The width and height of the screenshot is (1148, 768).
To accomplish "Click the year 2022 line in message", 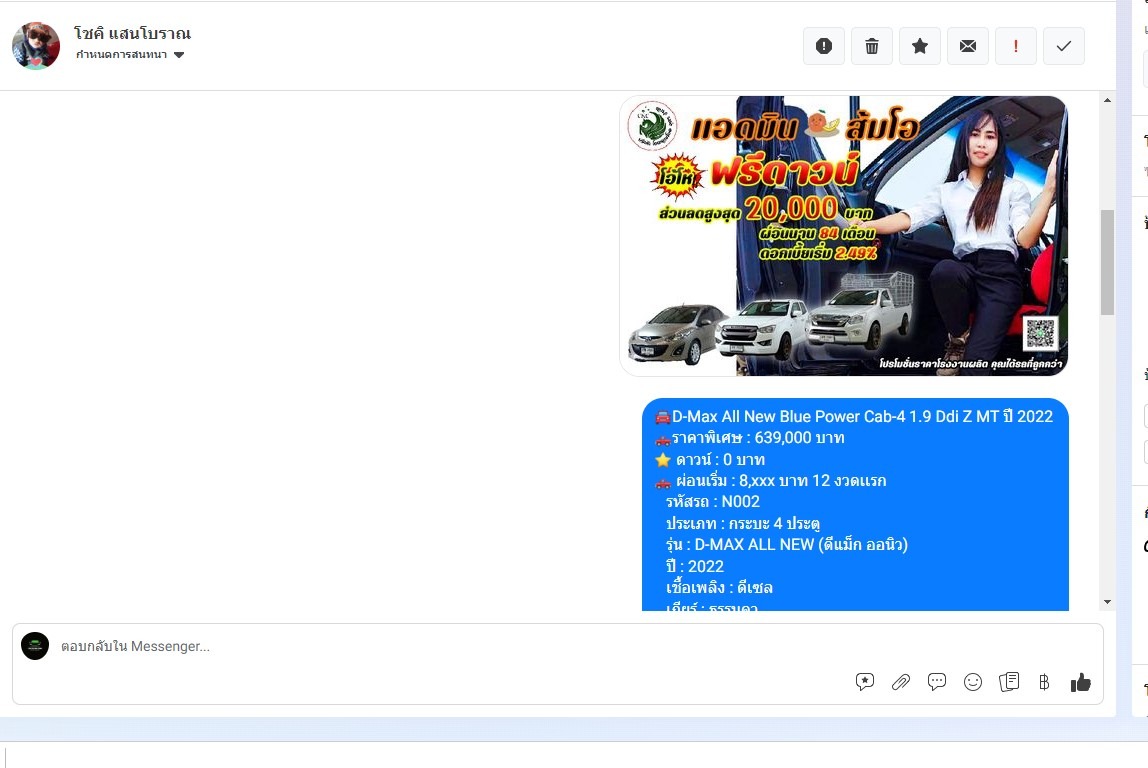I will tap(695, 566).
